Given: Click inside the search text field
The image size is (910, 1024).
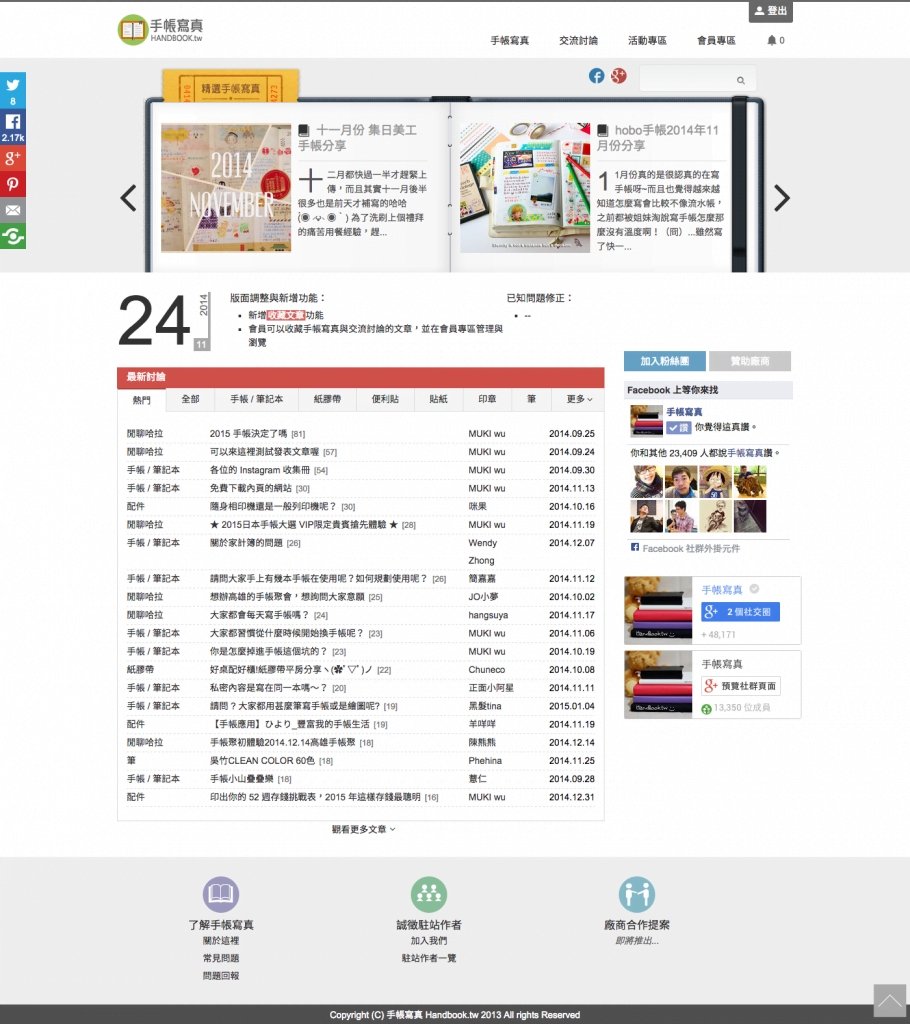Looking at the screenshot, I should pyautogui.click(x=686, y=80).
